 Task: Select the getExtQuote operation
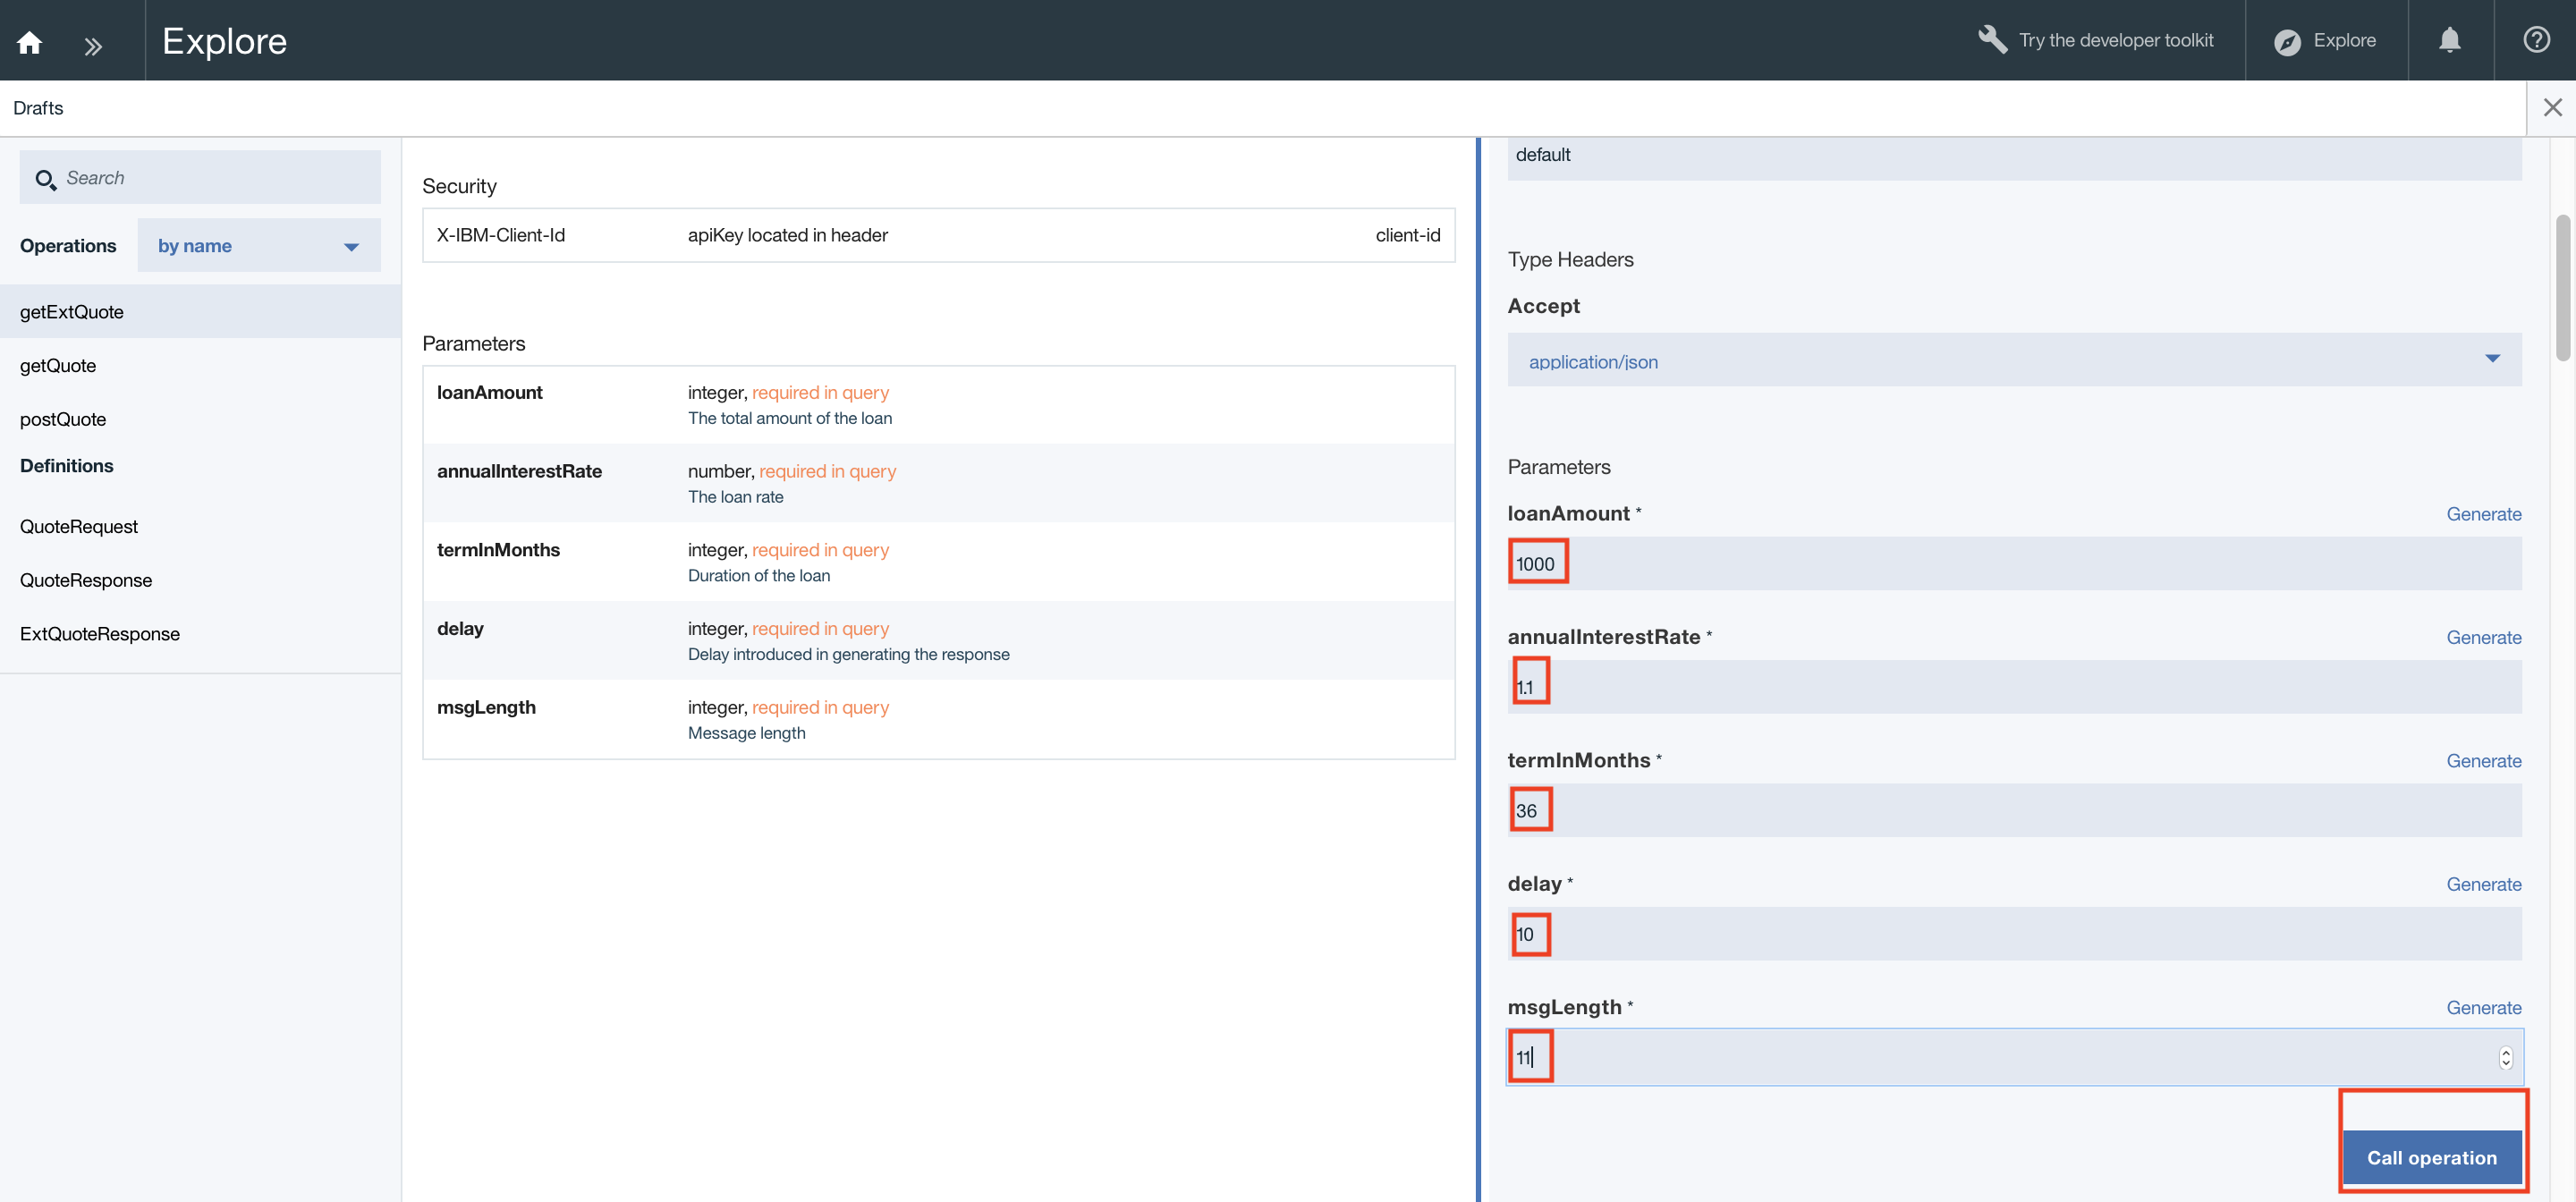200,311
